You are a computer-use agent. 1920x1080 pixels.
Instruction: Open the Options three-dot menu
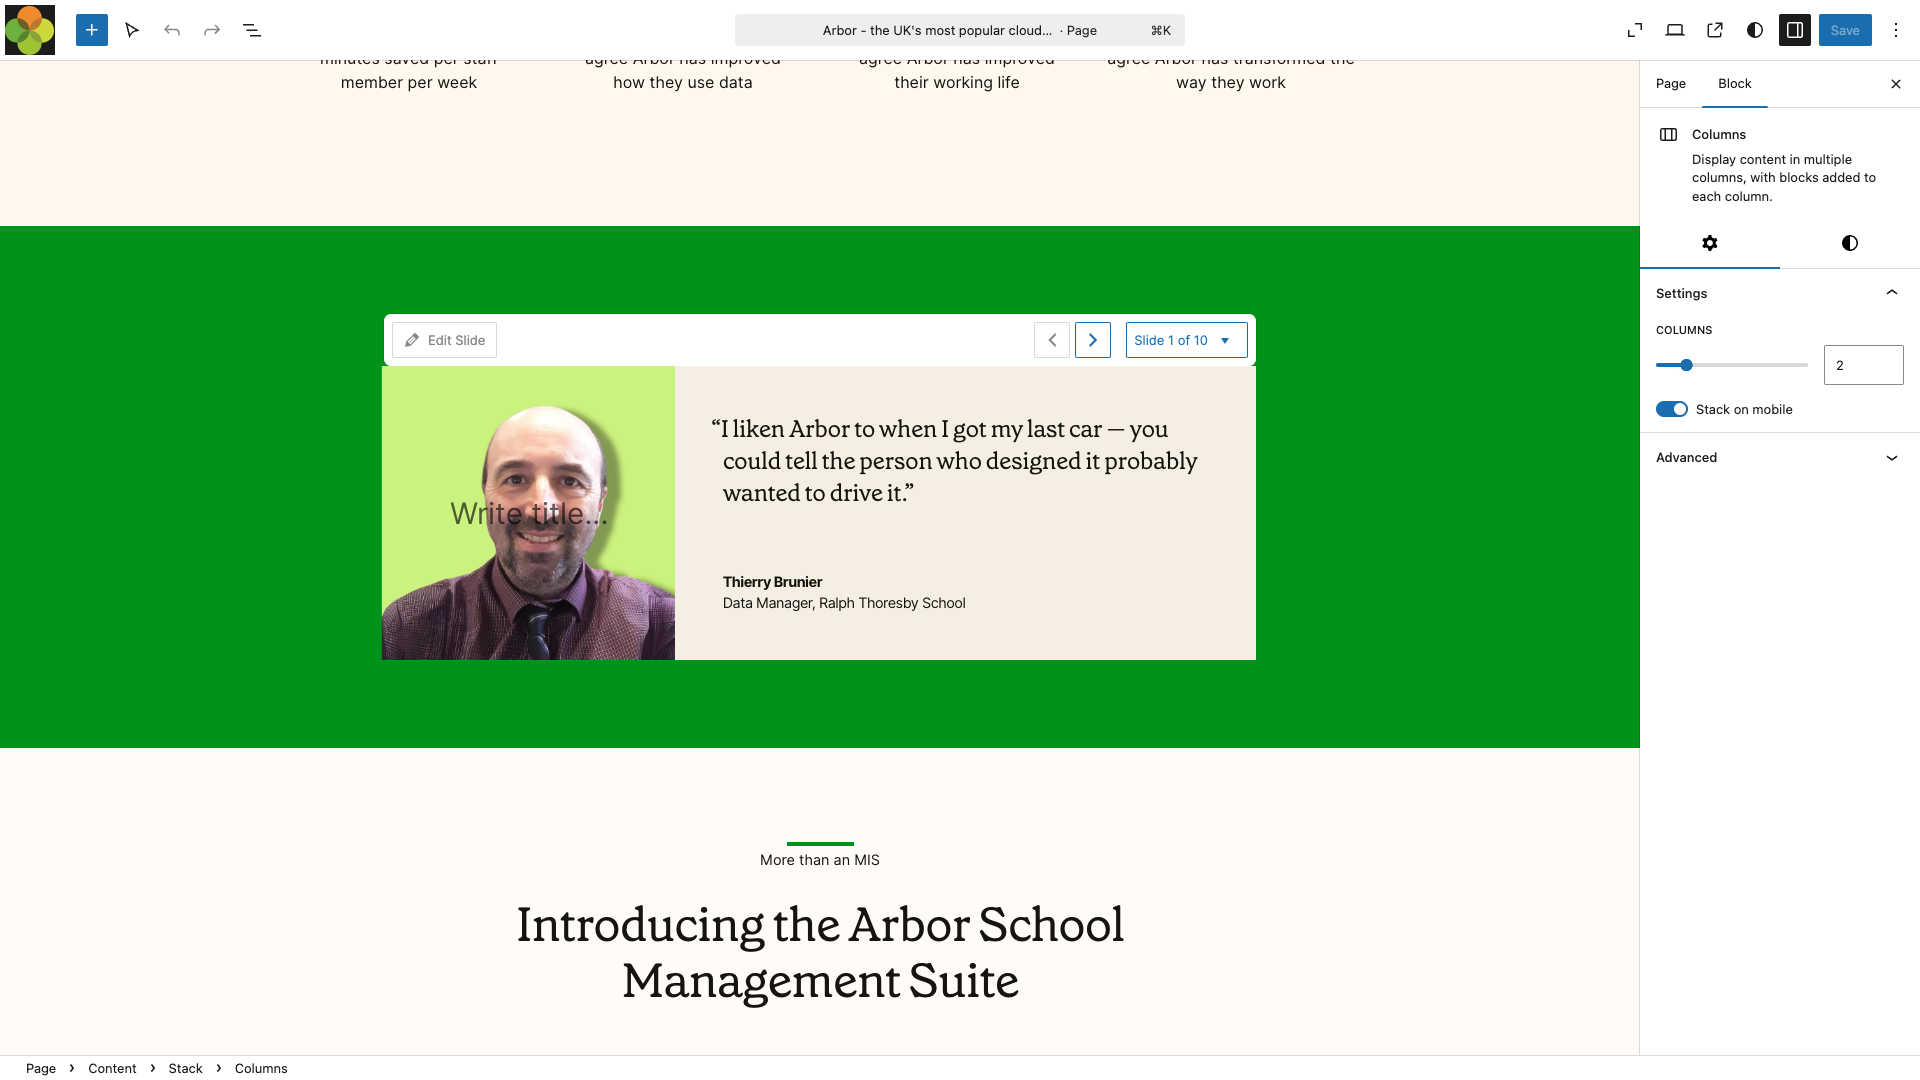click(1896, 30)
